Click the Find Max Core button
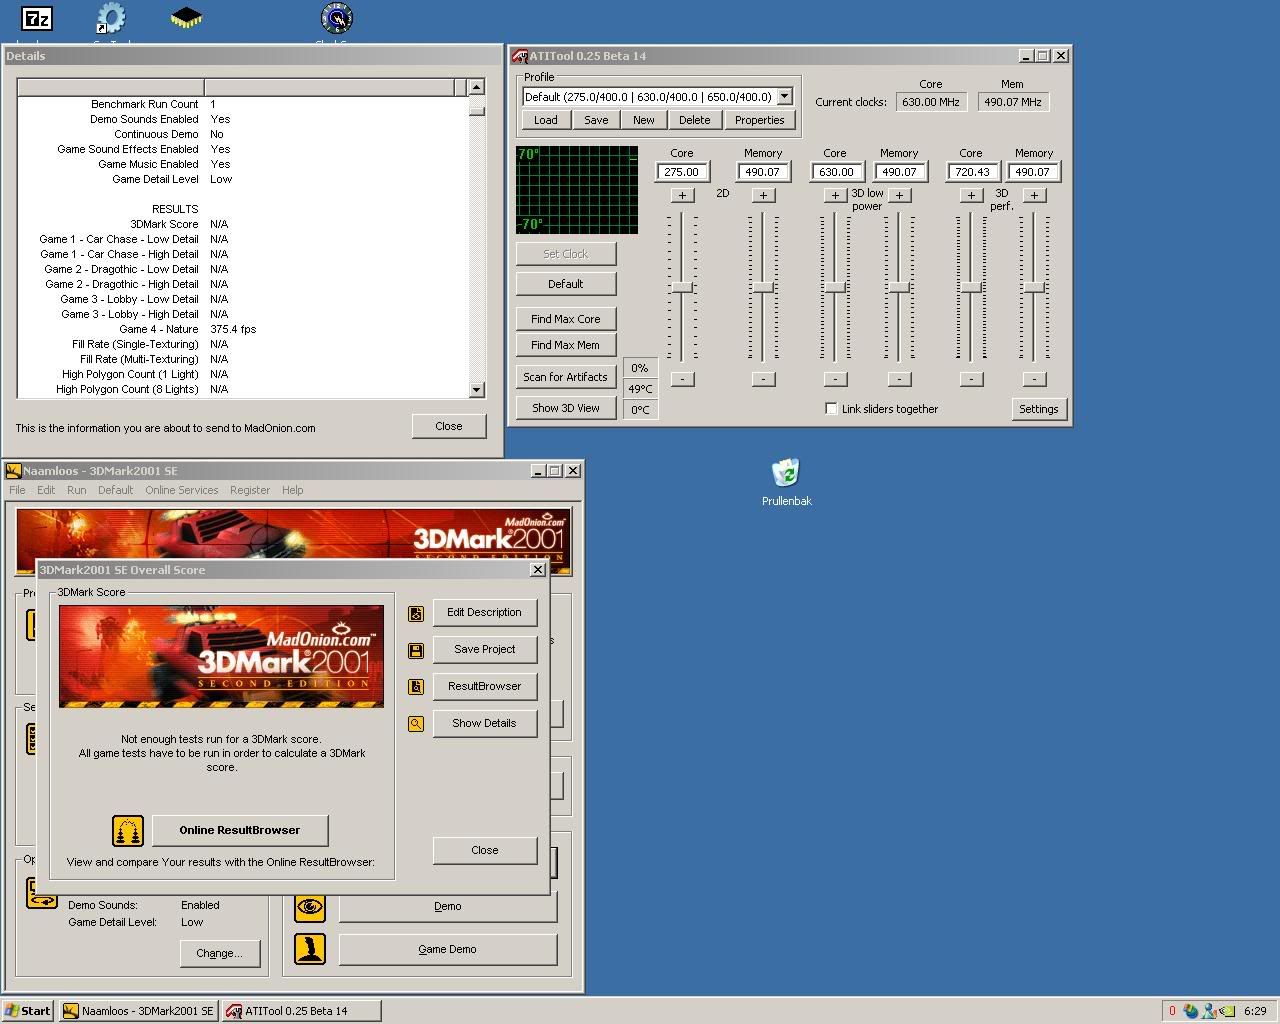Image resolution: width=1280 pixels, height=1024 pixels. tap(566, 319)
